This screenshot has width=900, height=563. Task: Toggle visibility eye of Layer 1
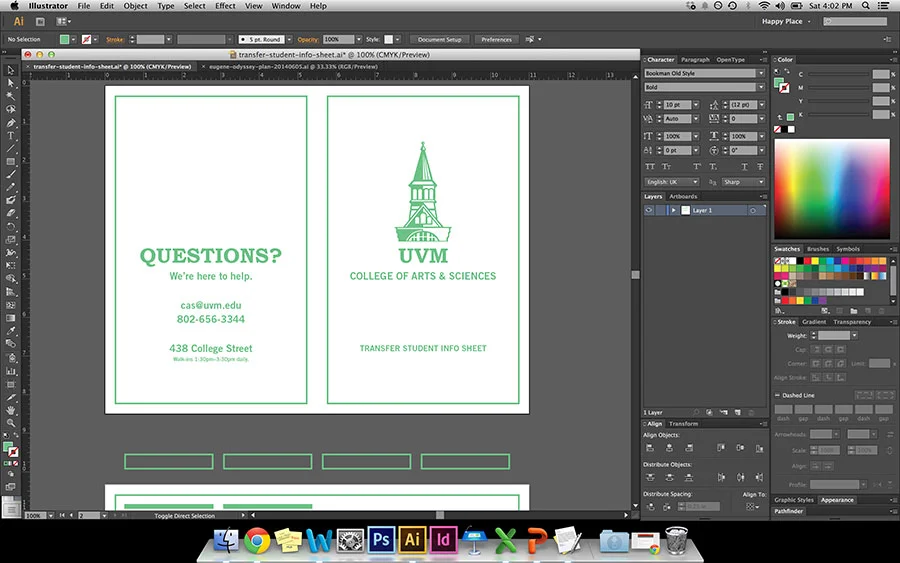click(649, 211)
